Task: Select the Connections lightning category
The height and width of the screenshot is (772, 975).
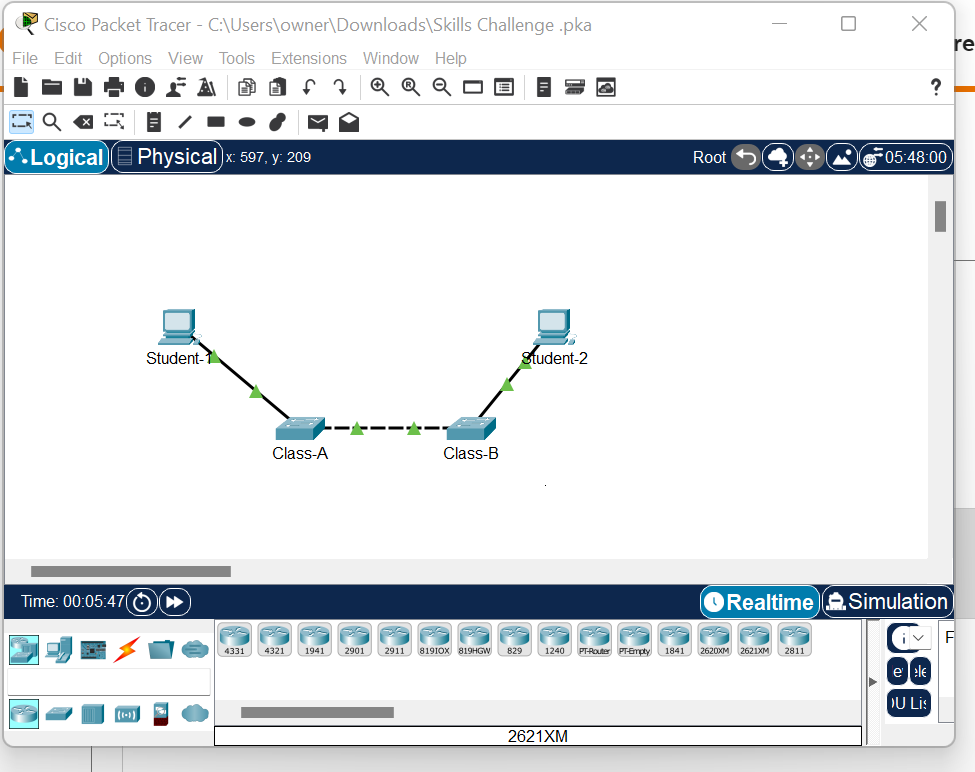Action: point(127,650)
